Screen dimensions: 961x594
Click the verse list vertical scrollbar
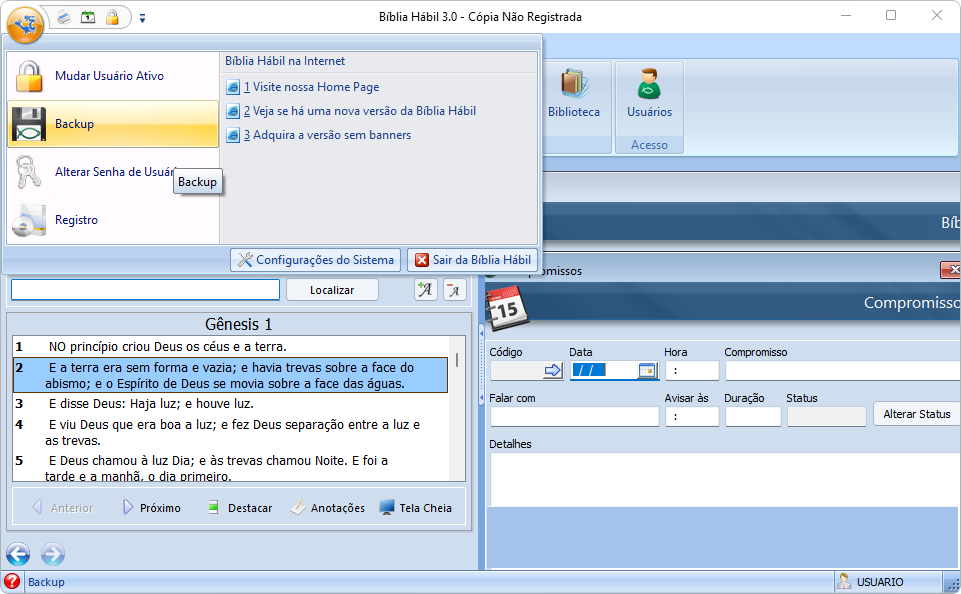point(457,408)
